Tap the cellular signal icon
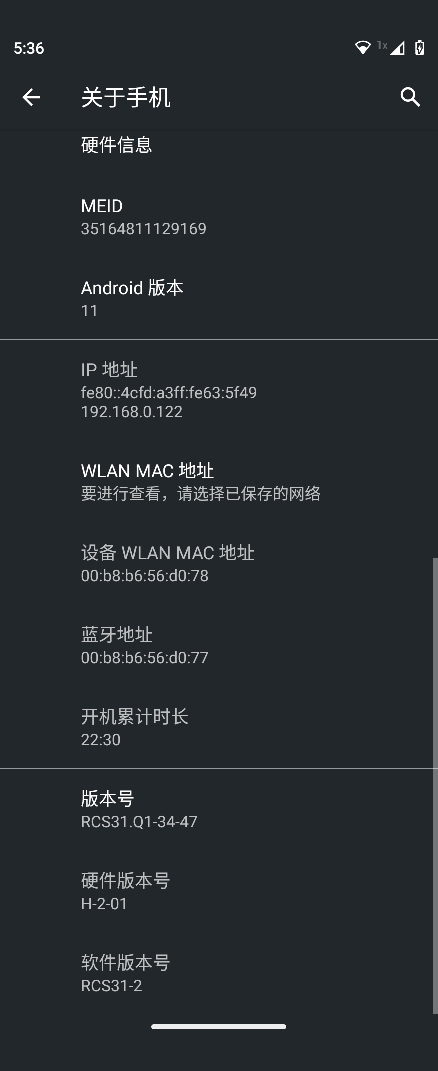This screenshot has height=1071, width=438. point(396,48)
